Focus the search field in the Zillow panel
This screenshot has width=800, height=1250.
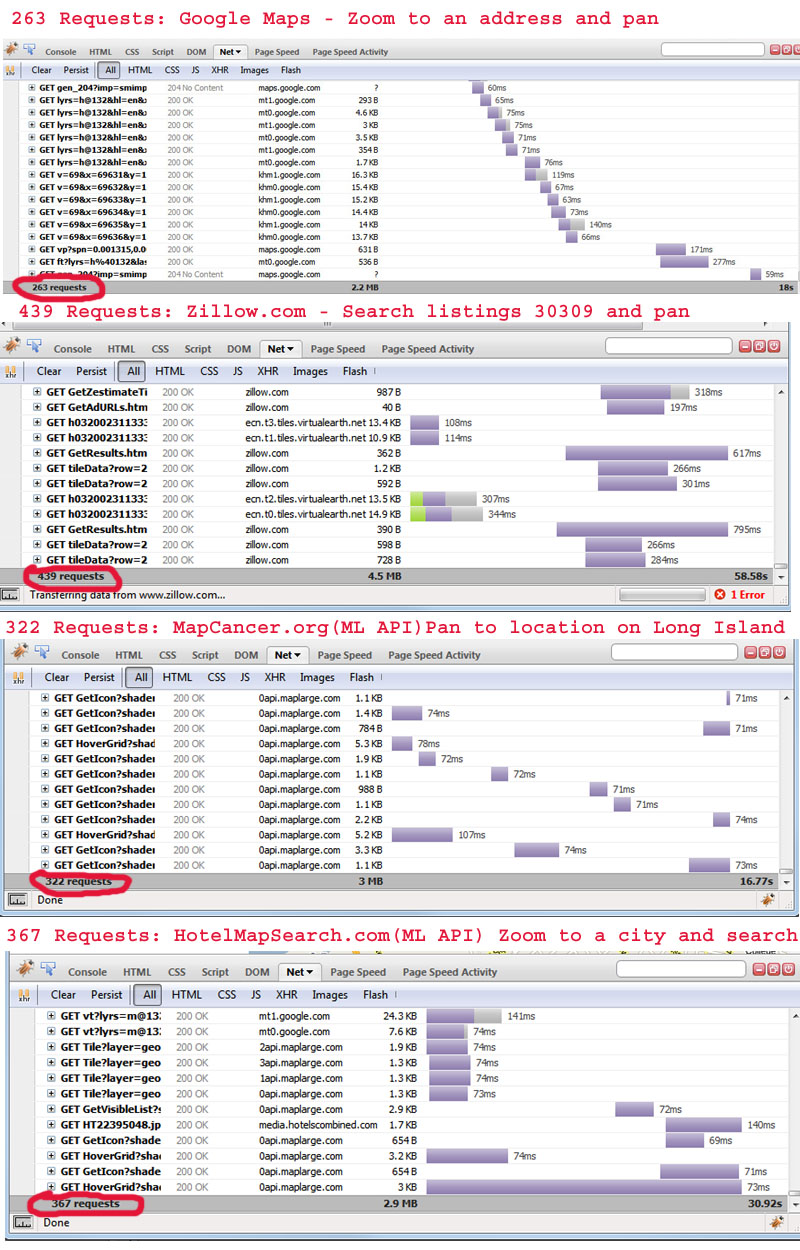tap(669, 346)
